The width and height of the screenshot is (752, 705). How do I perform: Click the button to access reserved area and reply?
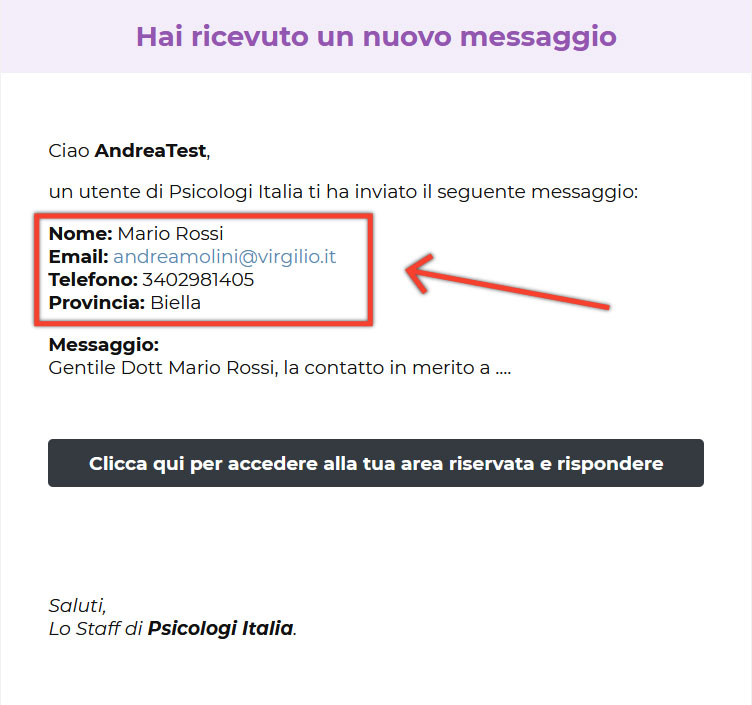tap(376, 463)
